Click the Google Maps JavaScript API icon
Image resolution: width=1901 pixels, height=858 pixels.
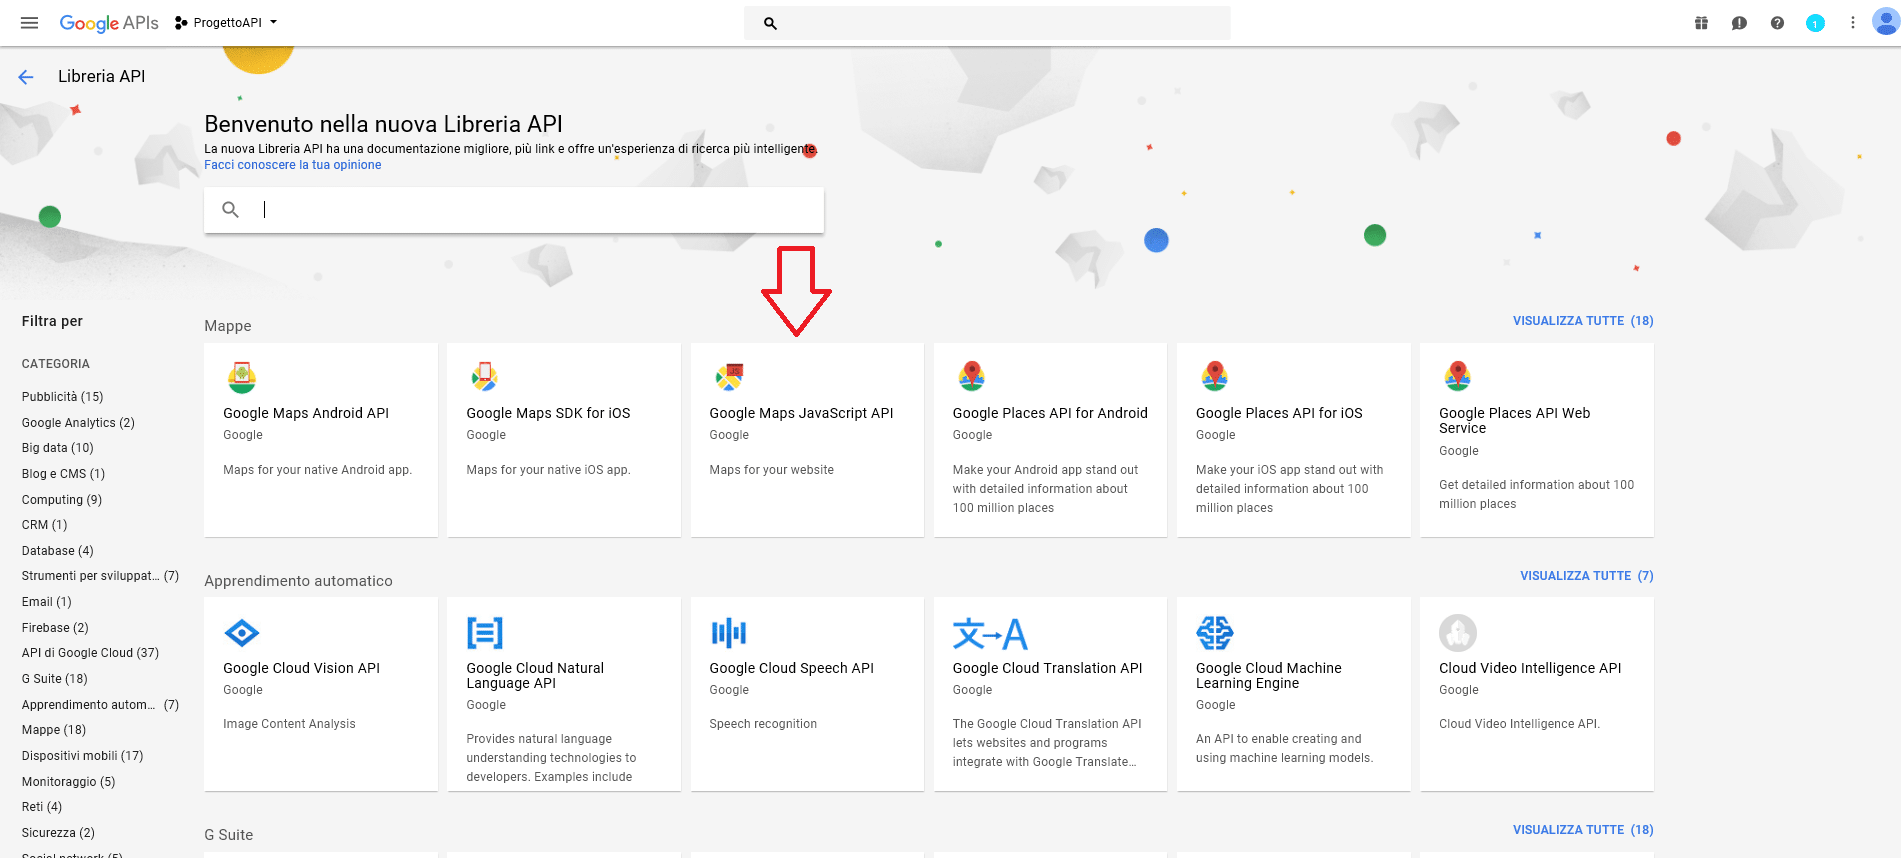pos(729,377)
